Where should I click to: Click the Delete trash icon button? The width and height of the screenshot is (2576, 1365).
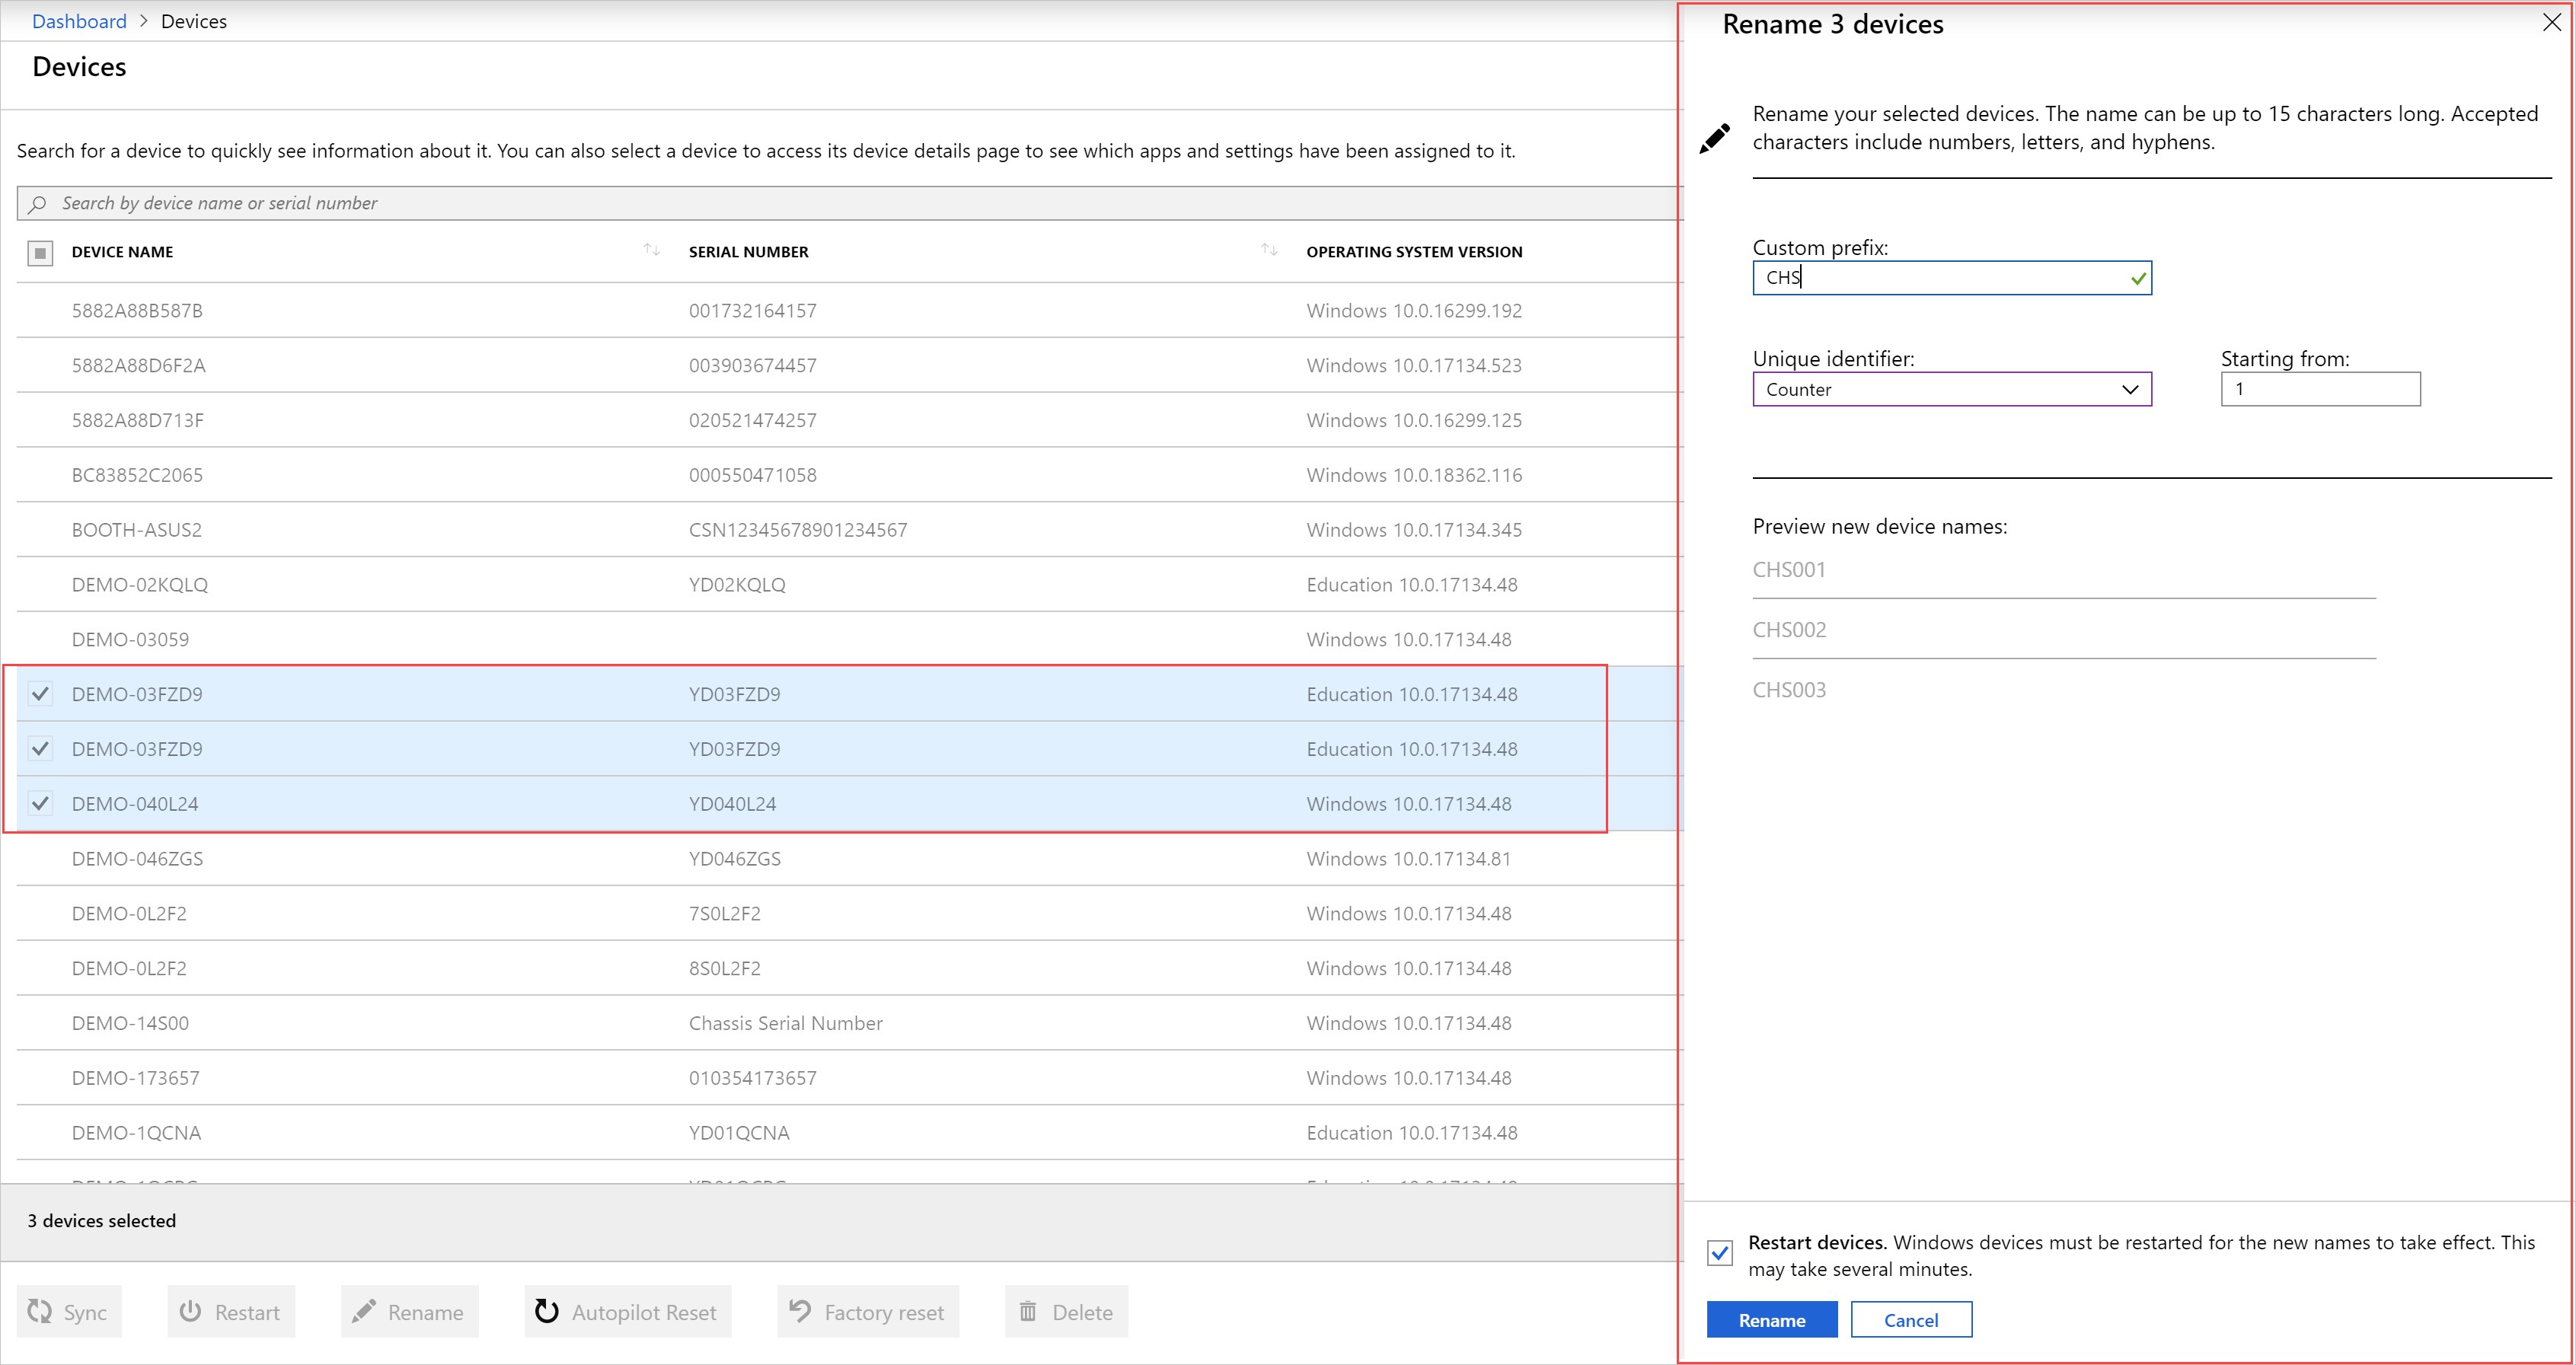pyautogui.click(x=1028, y=1311)
